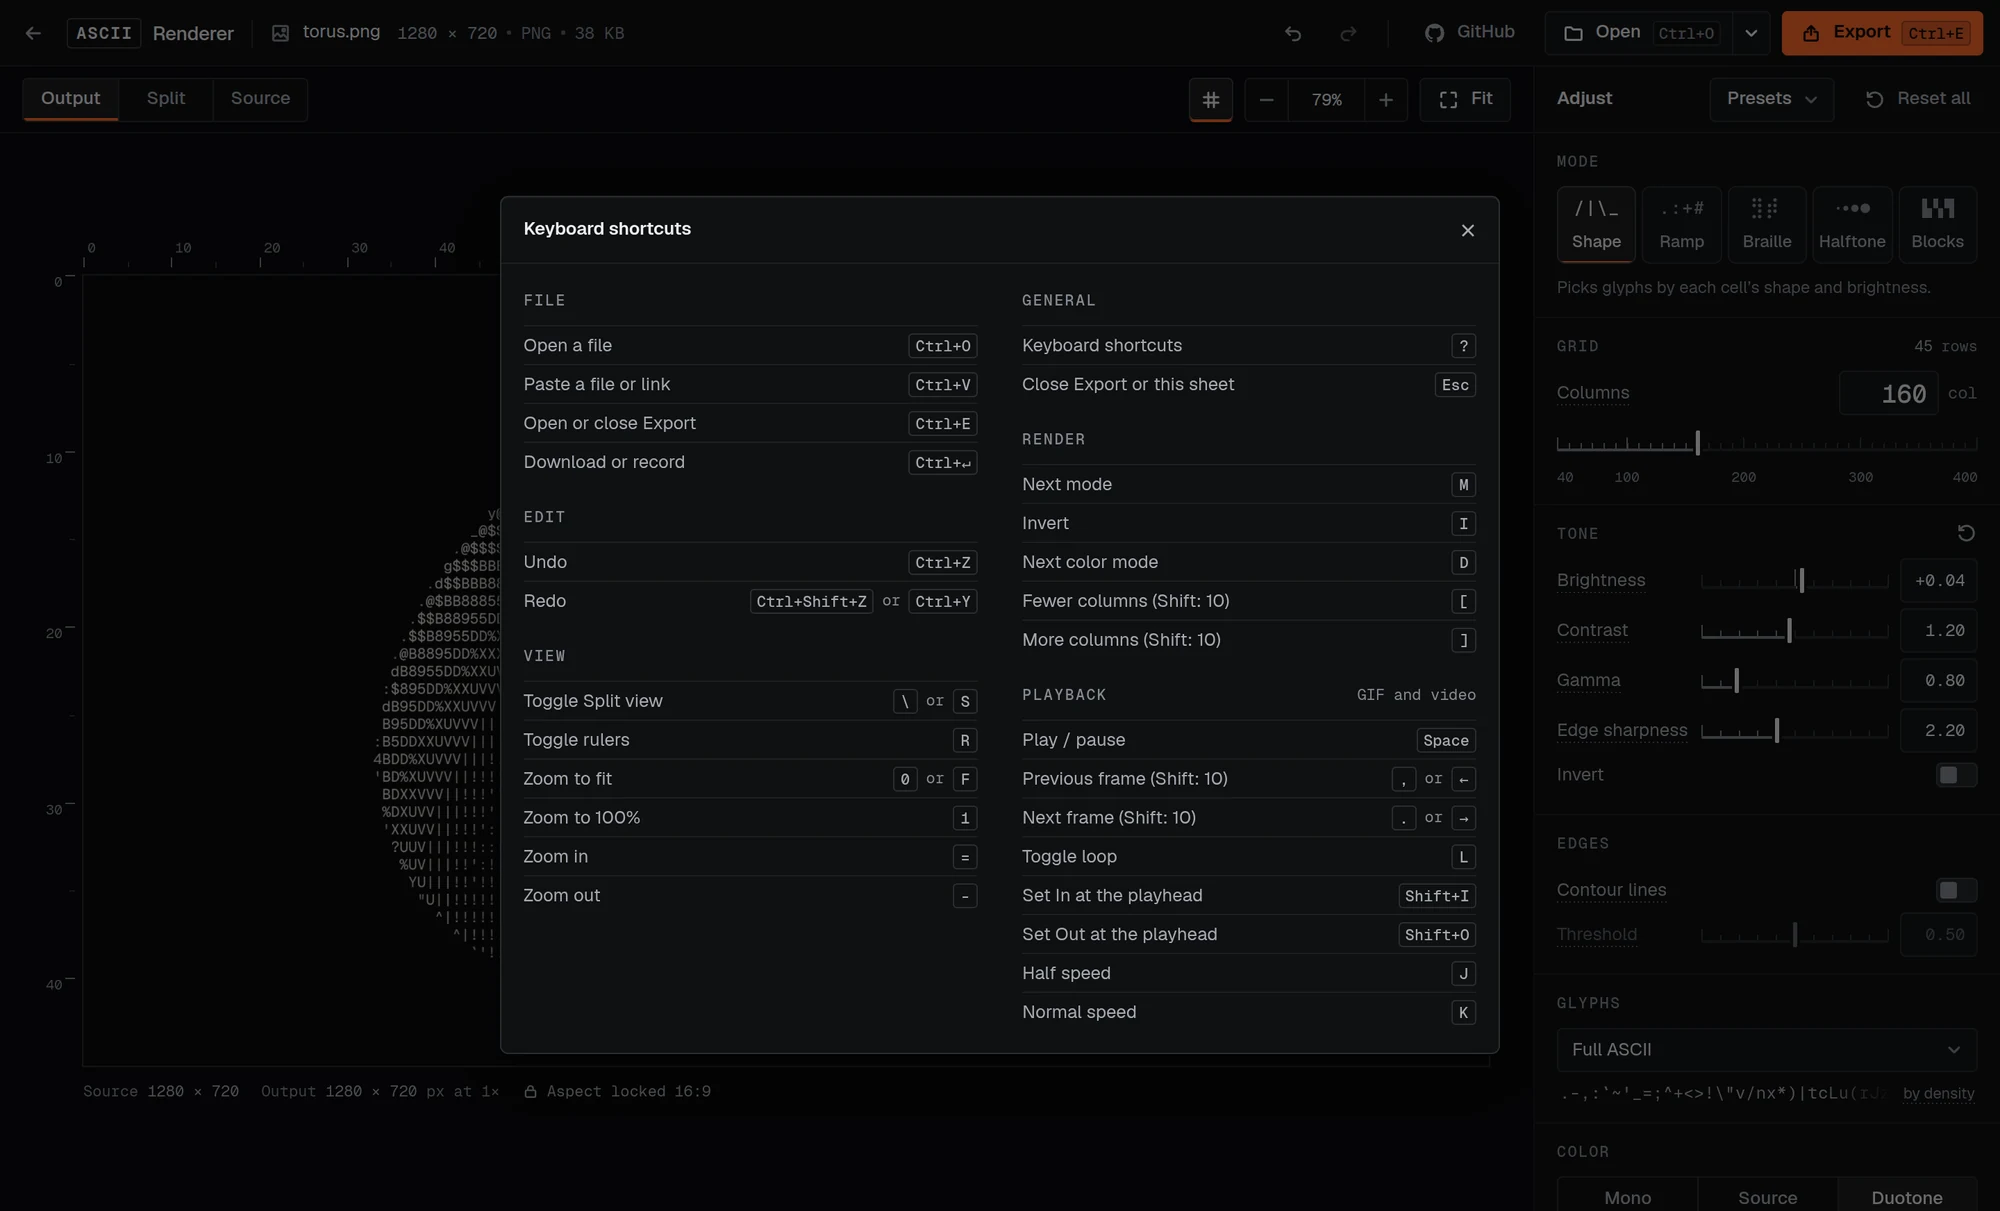This screenshot has width=2000, height=1211.
Task: Open the GitHub link
Action: tap(1469, 32)
